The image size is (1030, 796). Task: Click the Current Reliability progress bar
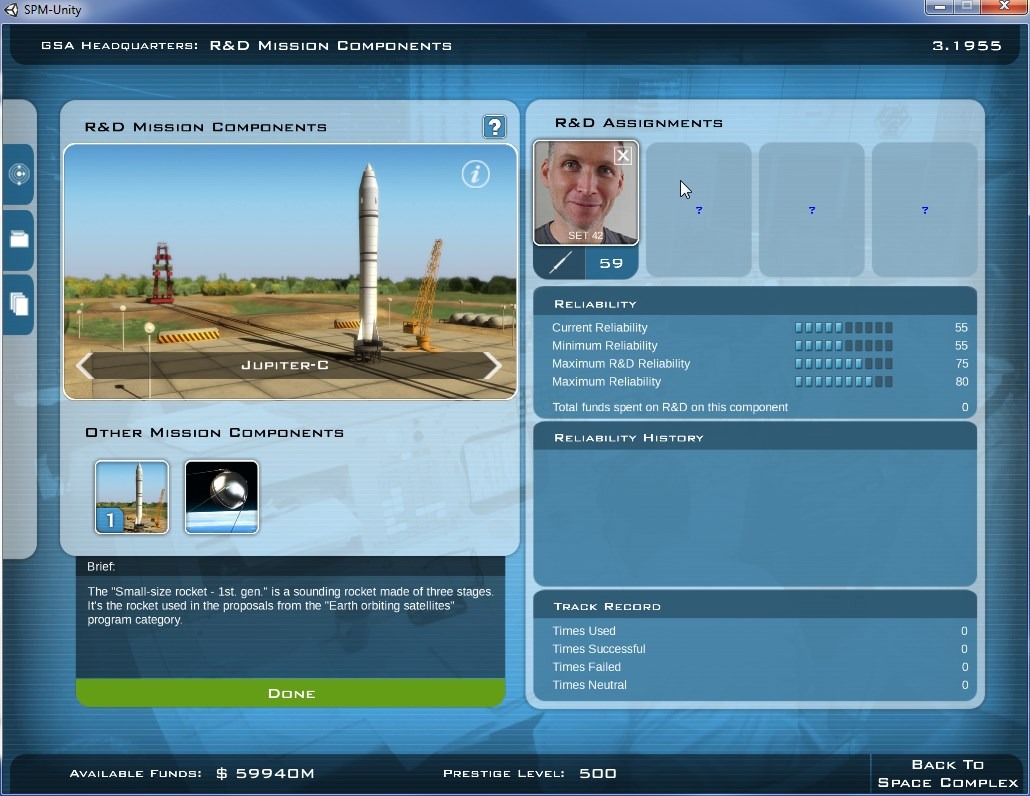(x=843, y=328)
